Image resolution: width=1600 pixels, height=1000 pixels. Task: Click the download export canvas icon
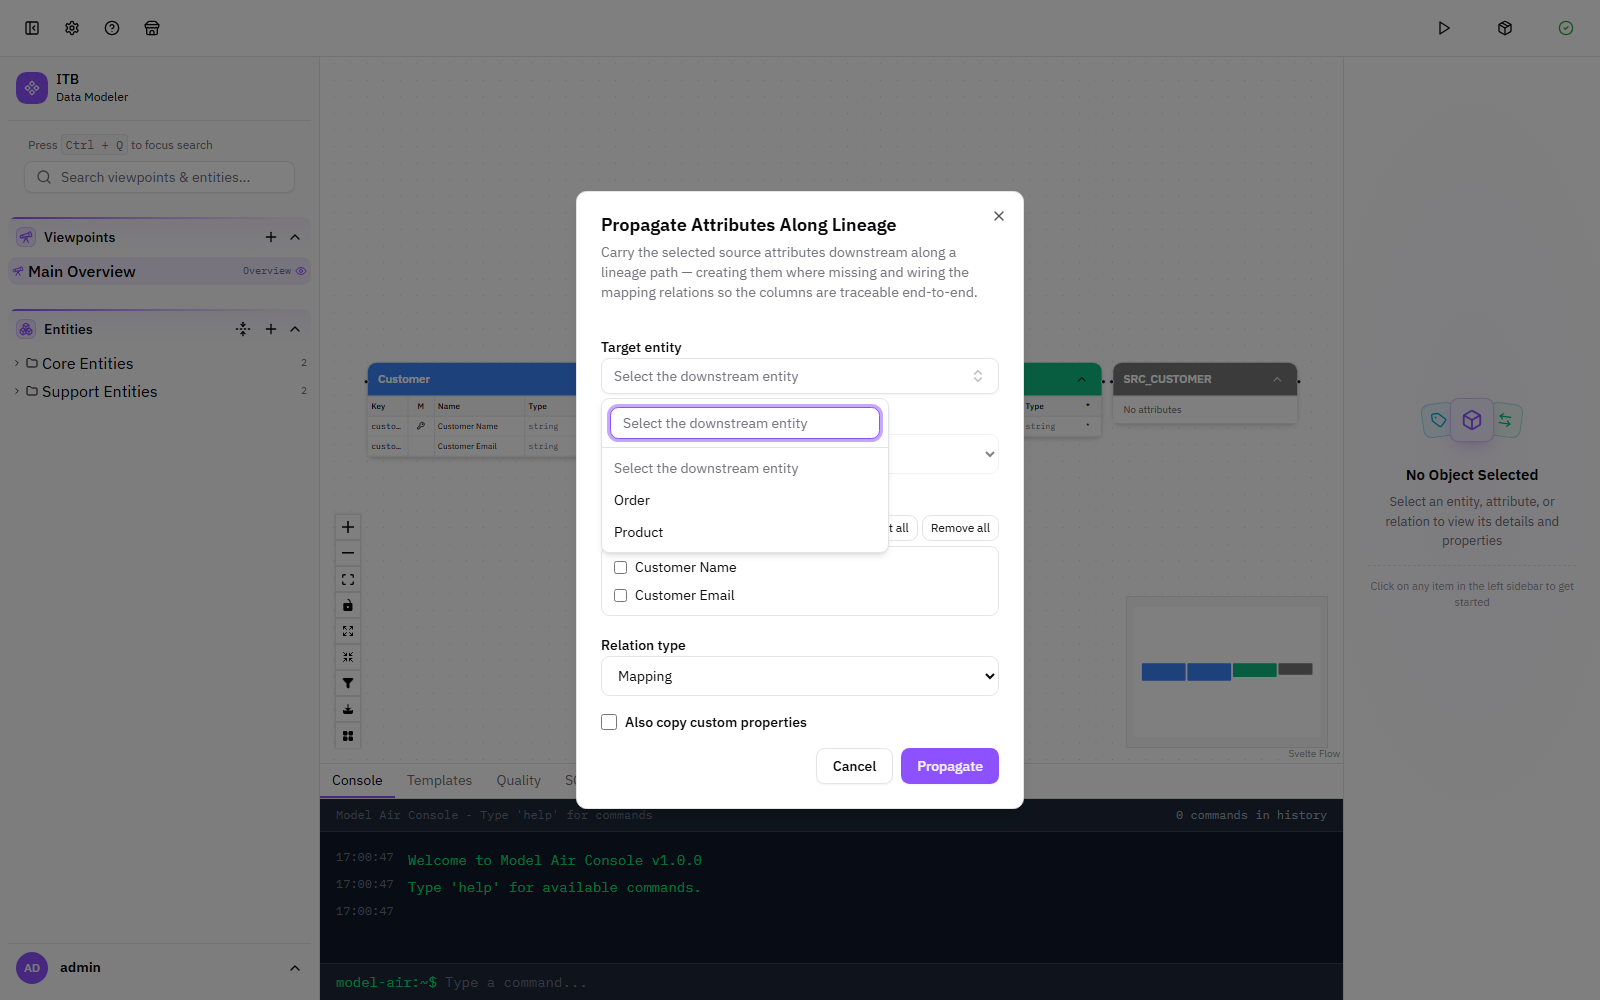tap(348, 709)
